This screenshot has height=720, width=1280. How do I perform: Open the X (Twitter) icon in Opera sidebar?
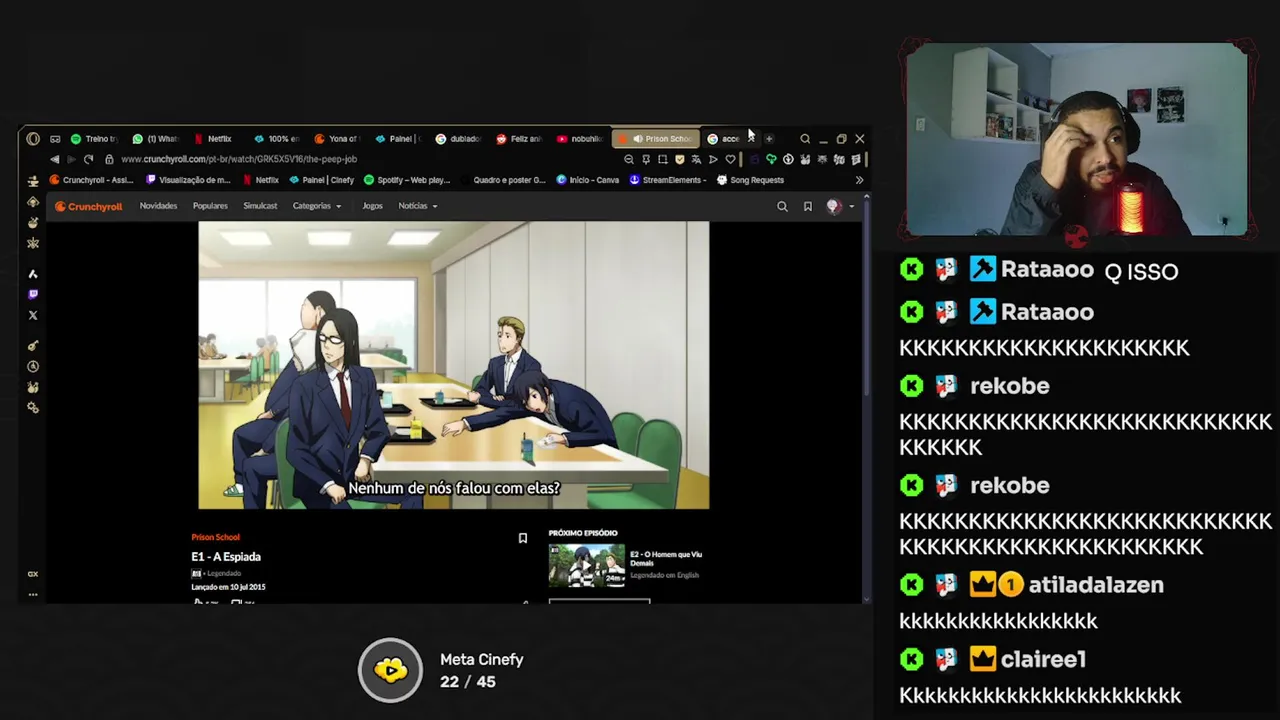tap(33, 315)
